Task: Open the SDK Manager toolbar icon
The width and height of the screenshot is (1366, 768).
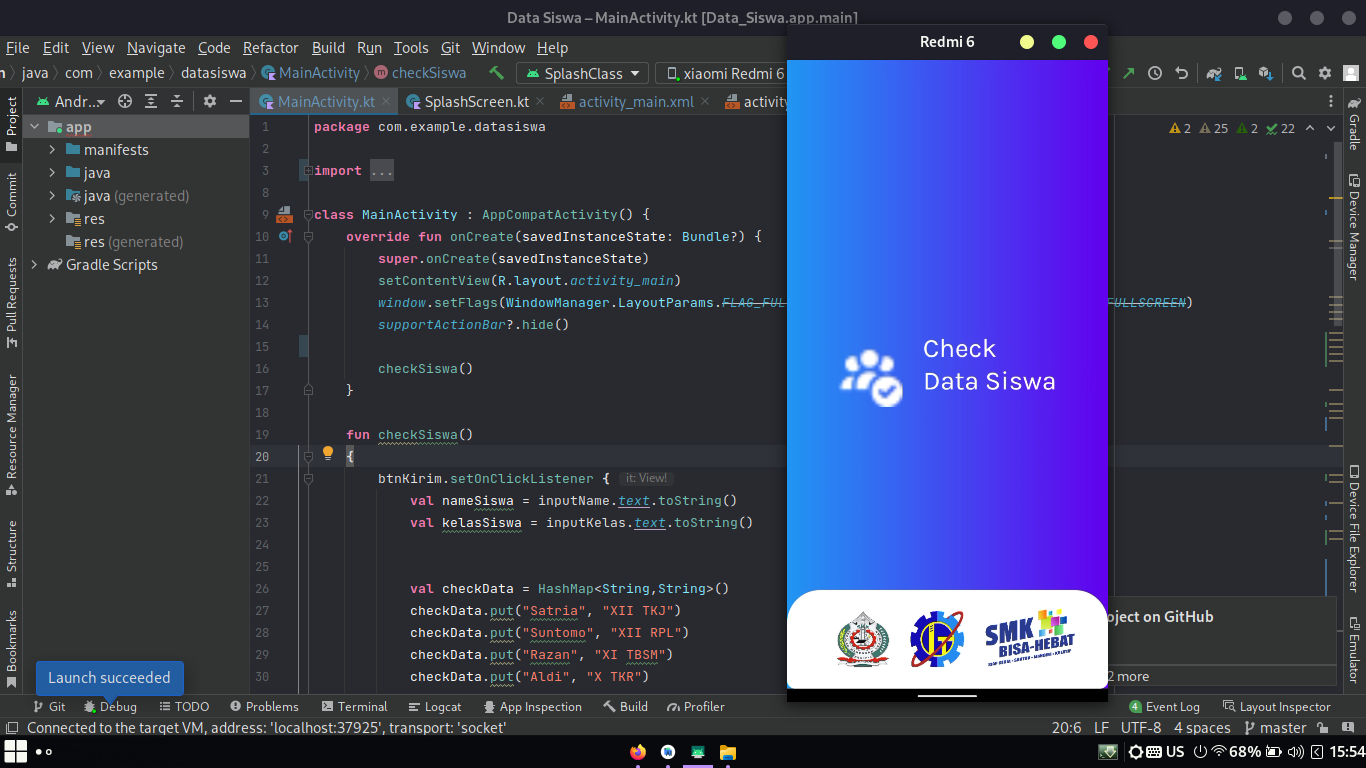Action: pos(1267,73)
